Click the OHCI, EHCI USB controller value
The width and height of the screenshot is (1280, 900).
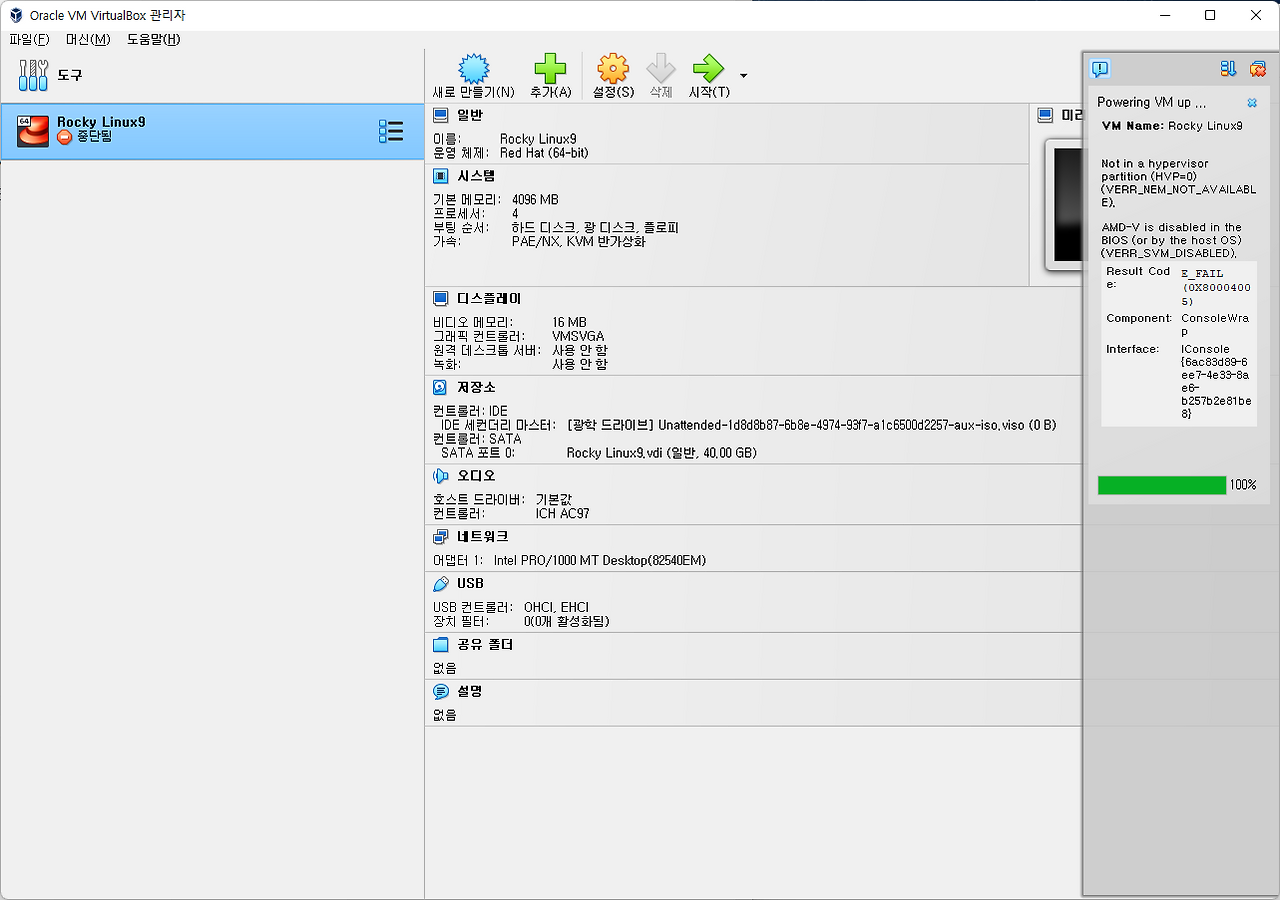pyautogui.click(x=557, y=608)
